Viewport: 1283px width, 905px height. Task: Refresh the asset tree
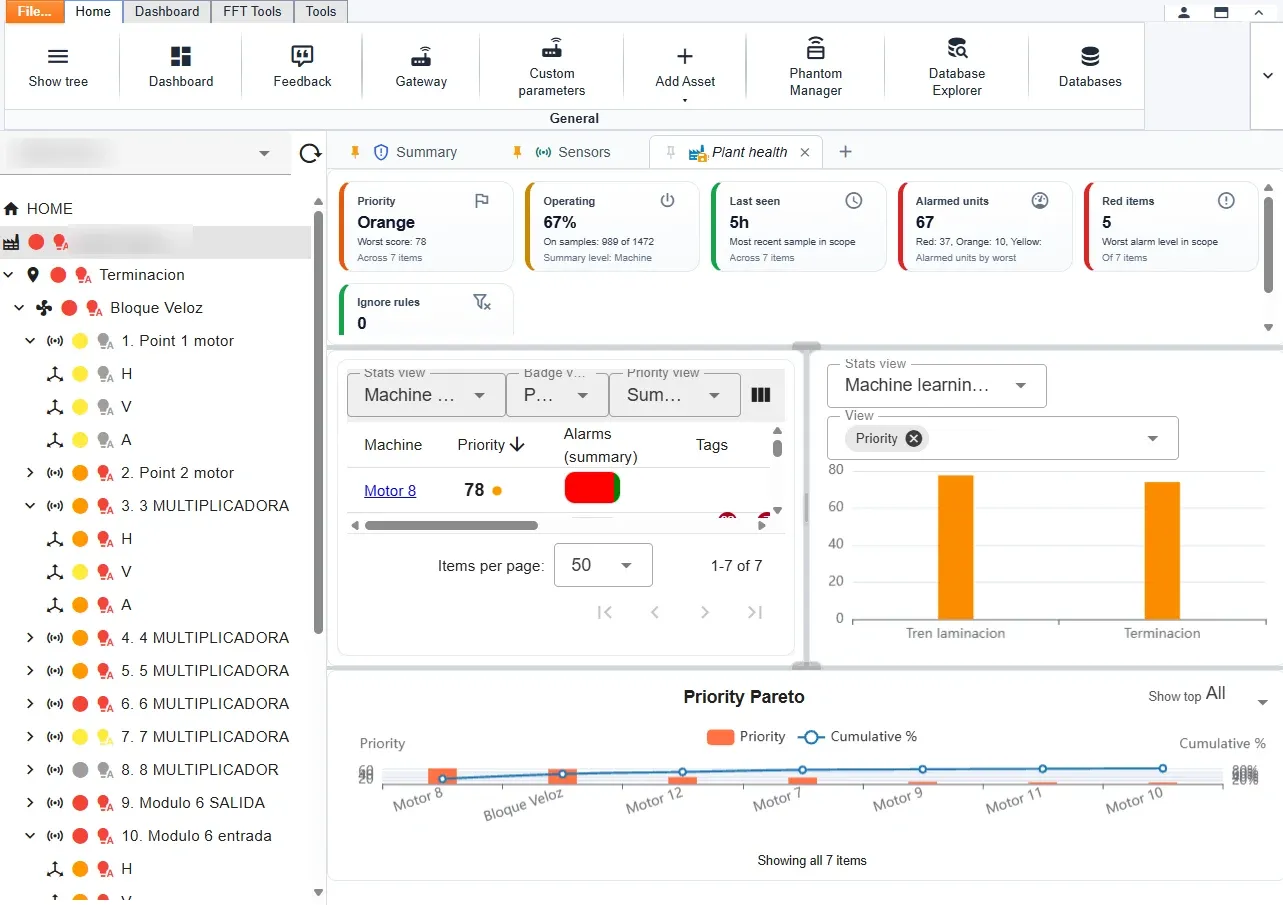coord(310,153)
